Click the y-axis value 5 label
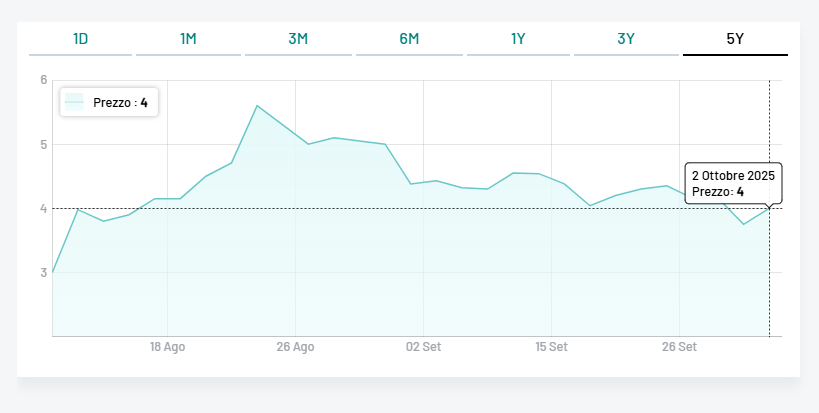The height and width of the screenshot is (413, 819). [44, 144]
